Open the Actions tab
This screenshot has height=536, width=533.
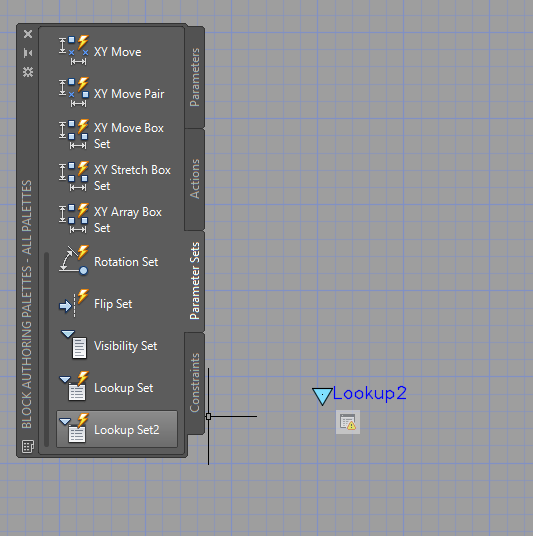click(195, 179)
